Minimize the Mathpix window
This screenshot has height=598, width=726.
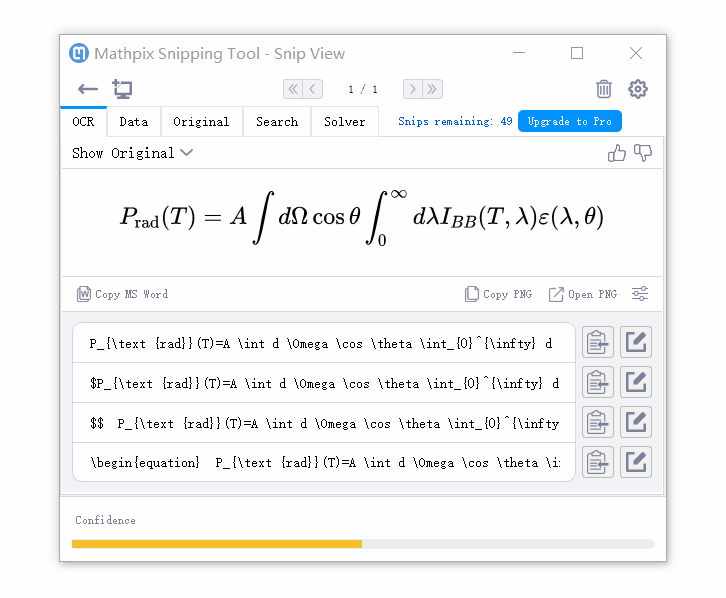pyautogui.click(x=519, y=53)
